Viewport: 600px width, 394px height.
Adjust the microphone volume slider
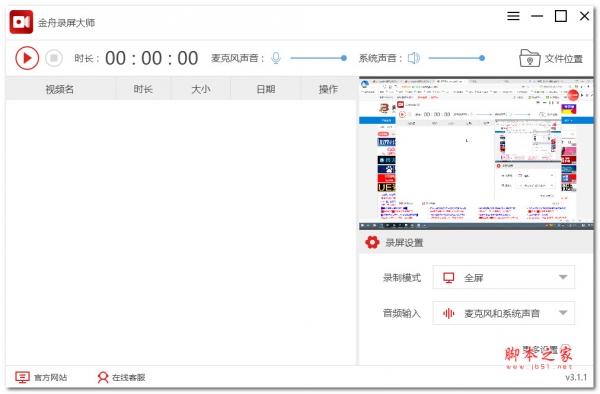pos(318,58)
